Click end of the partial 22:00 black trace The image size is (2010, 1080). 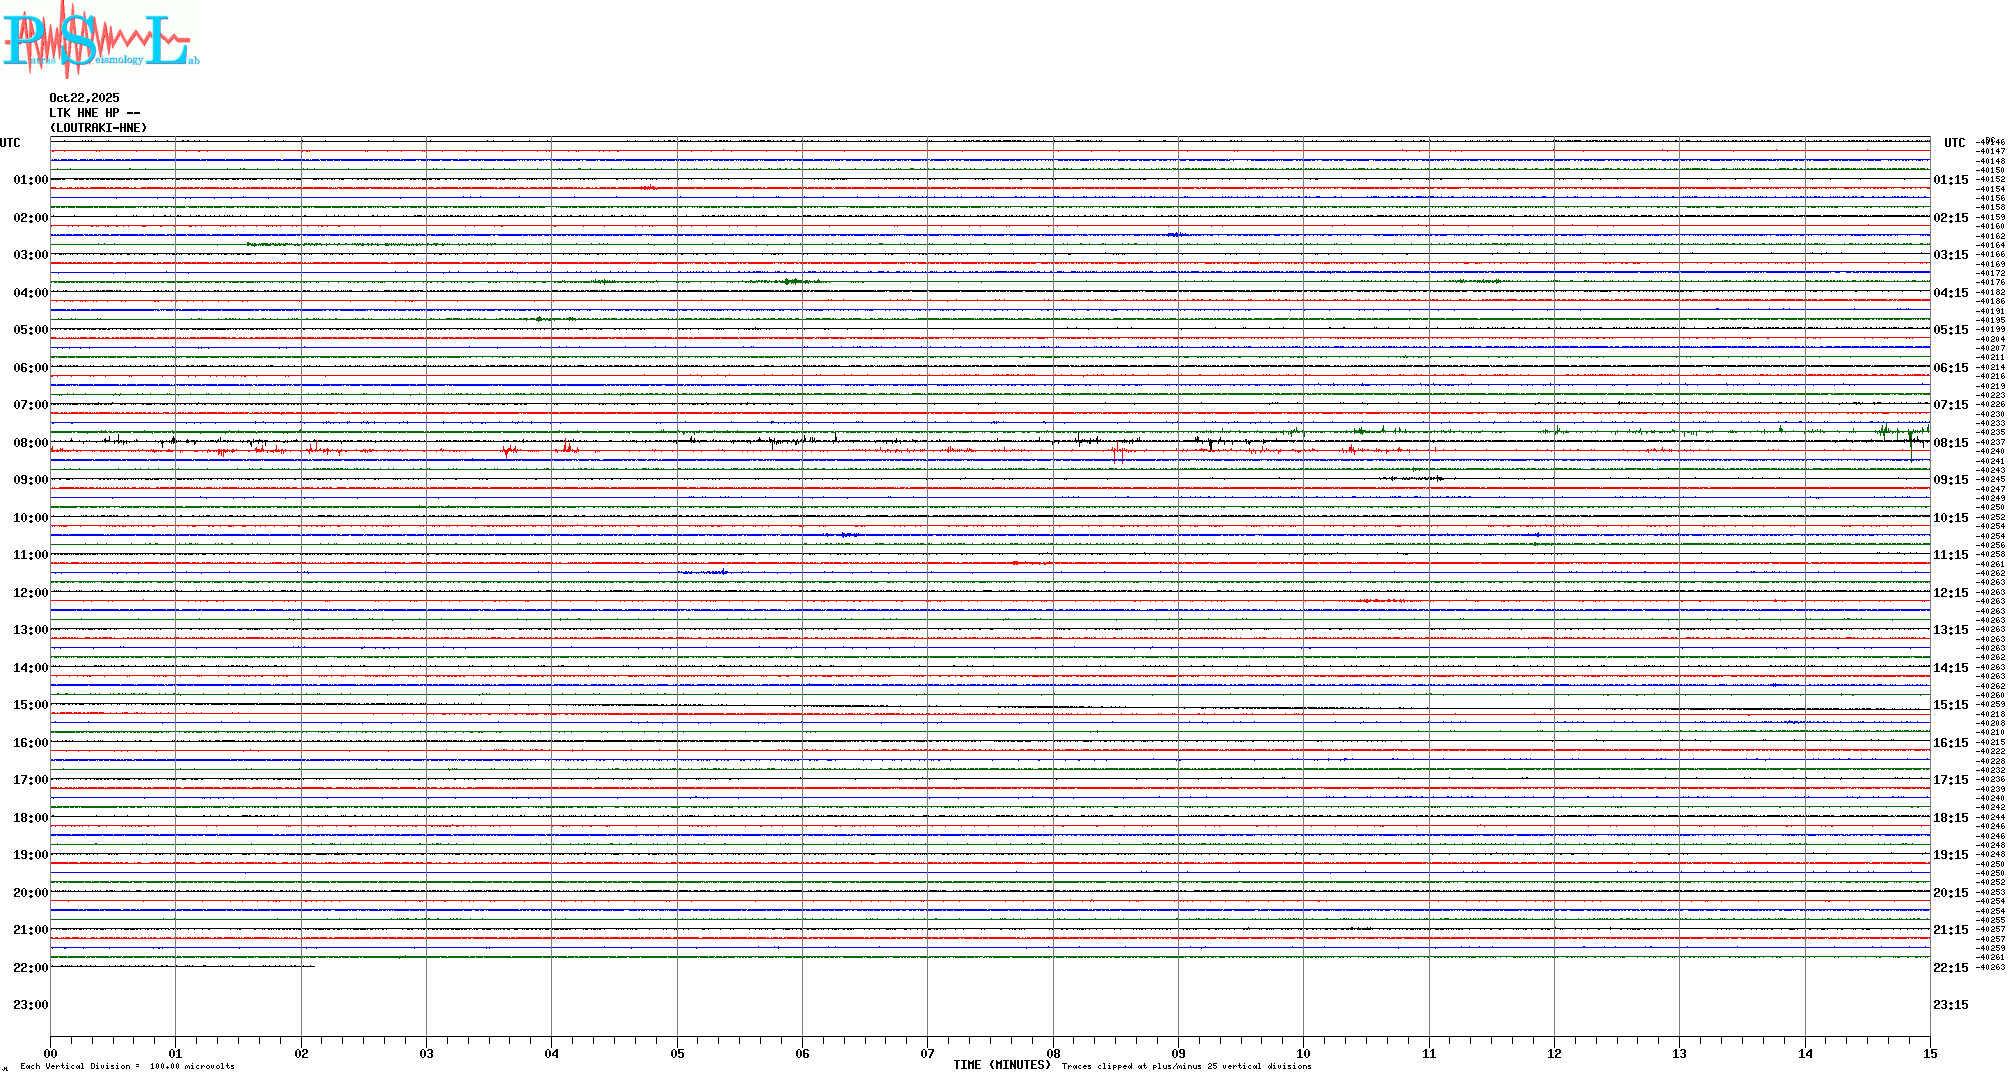coord(314,966)
